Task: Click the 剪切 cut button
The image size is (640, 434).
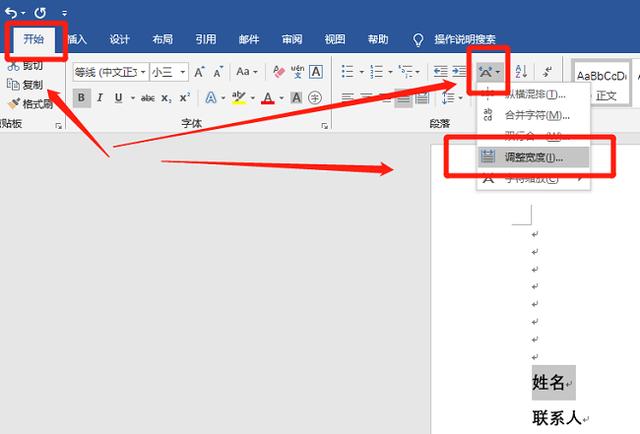Action: 25,65
